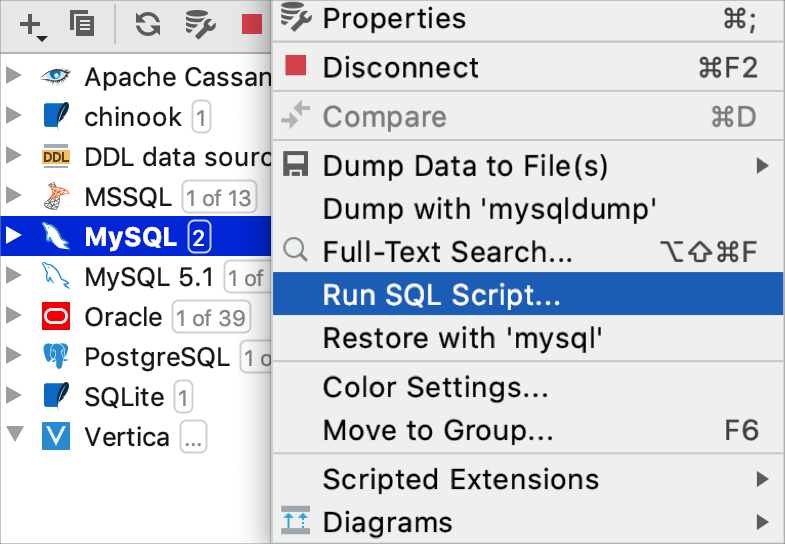785x544 pixels.
Task: Open data source properties from the toolbar
Action: click(200, 24)
